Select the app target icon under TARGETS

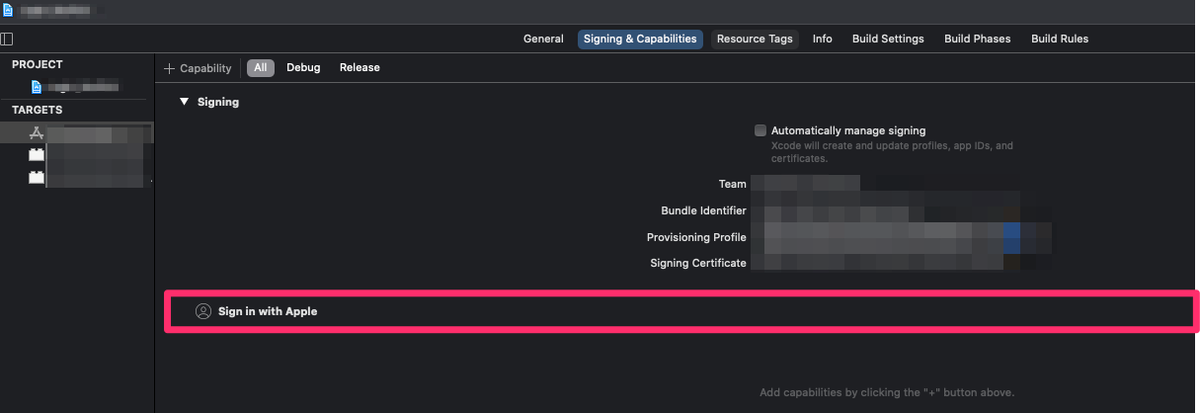pos(37,133)
